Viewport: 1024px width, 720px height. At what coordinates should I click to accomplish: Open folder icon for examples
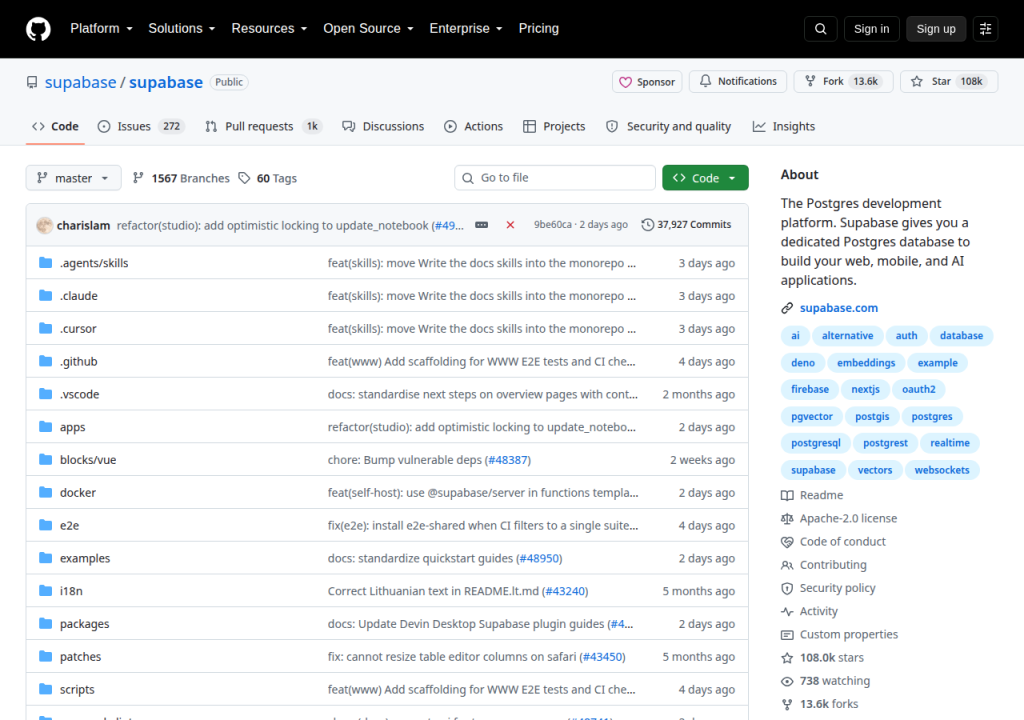(x=45, y=557)
